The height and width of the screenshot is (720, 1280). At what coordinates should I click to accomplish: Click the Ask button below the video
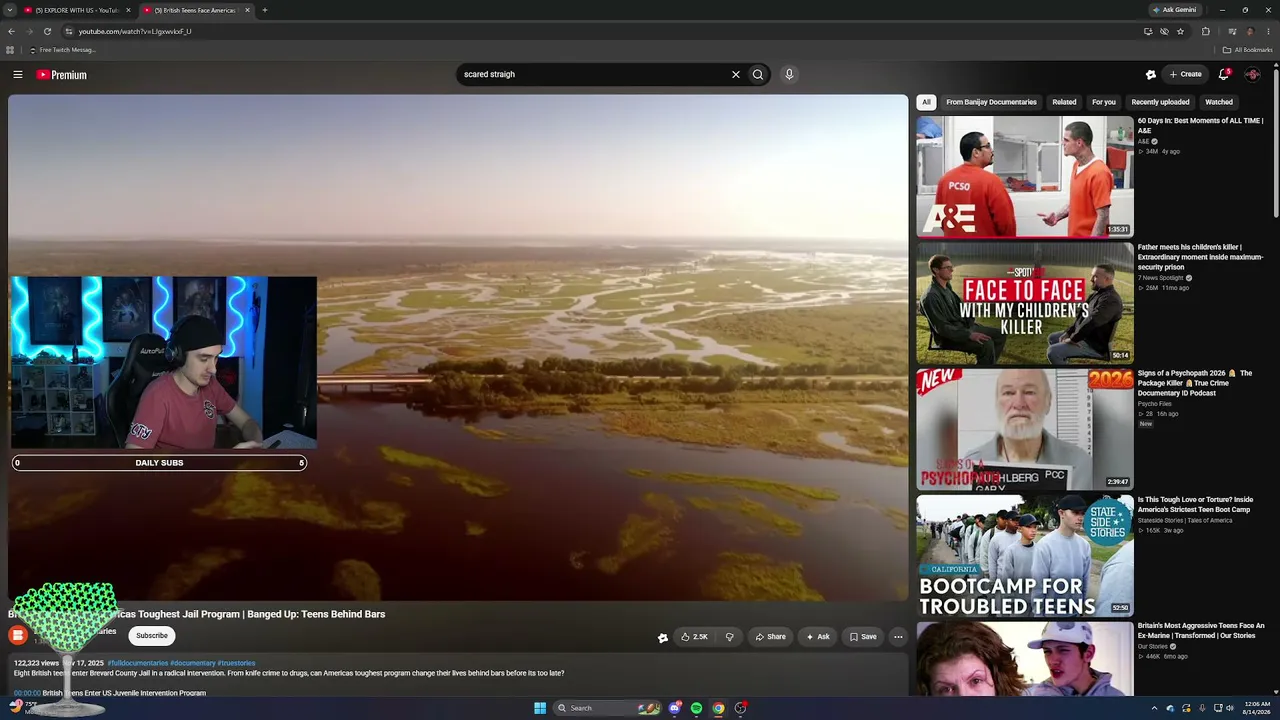(818, 637)
